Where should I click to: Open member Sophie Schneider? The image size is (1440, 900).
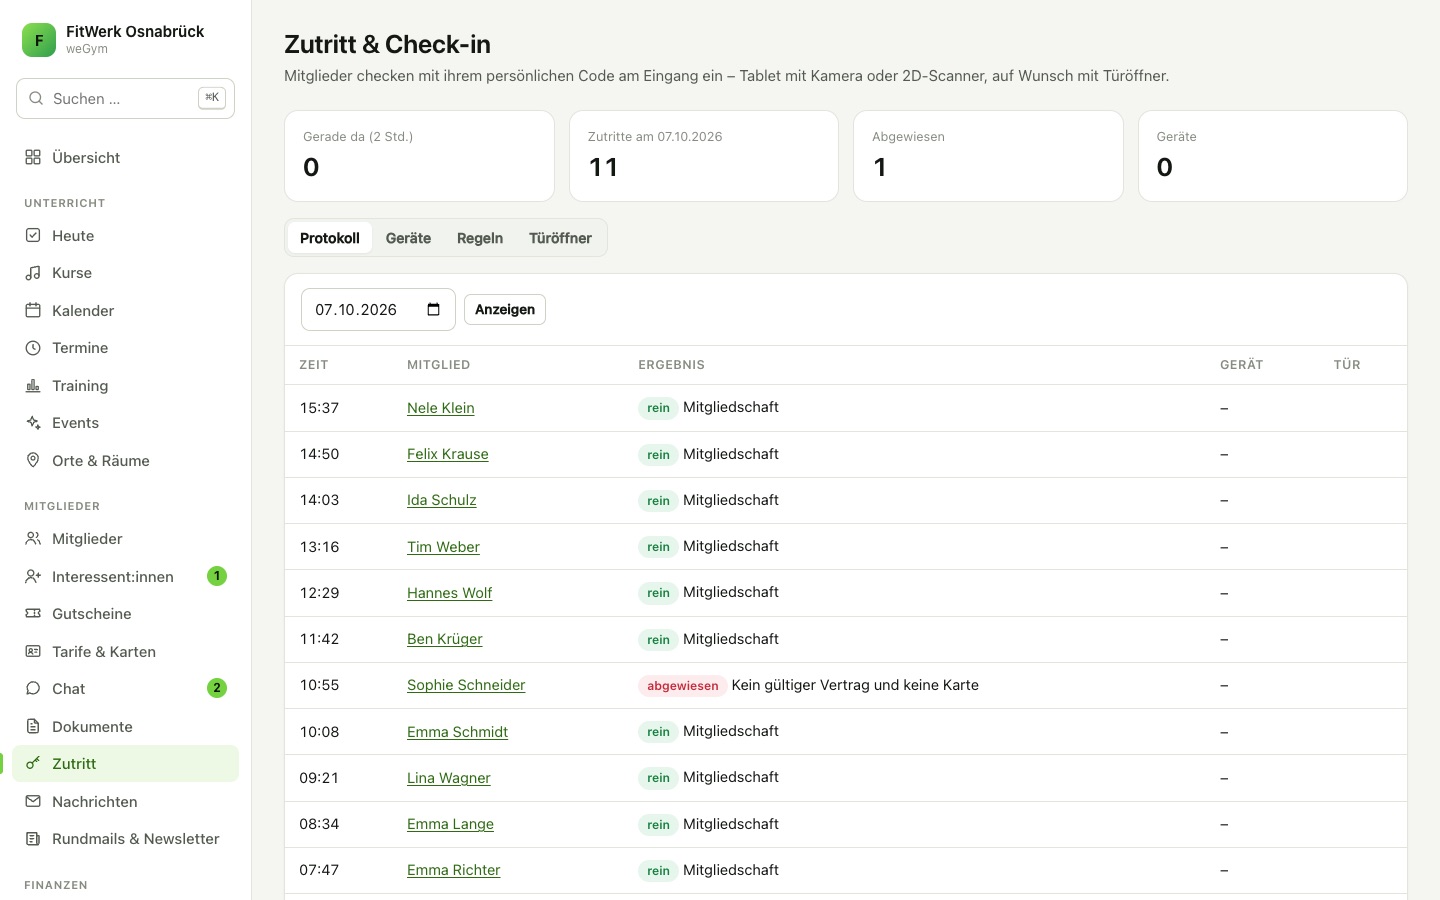coord(466,685)
